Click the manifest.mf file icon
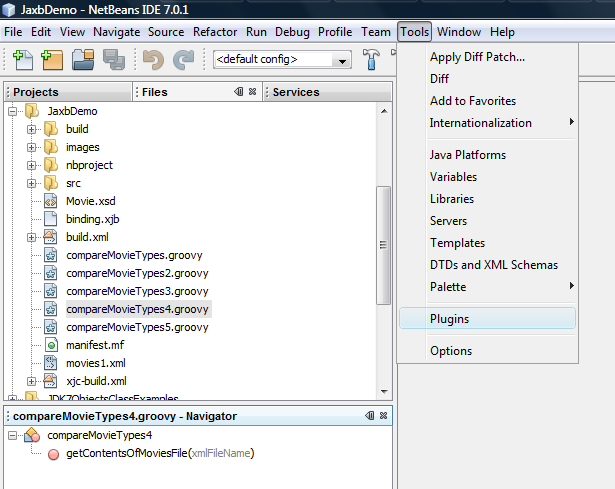 pos(51,345)
